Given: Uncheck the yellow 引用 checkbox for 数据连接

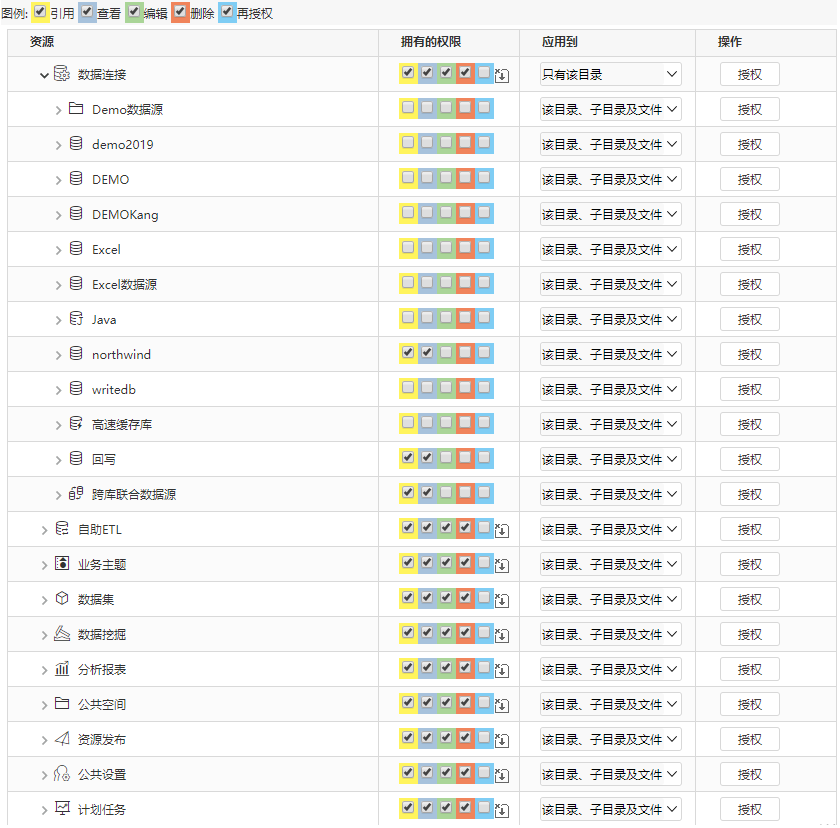Looking at the screenshot, I should coord(408,72).
